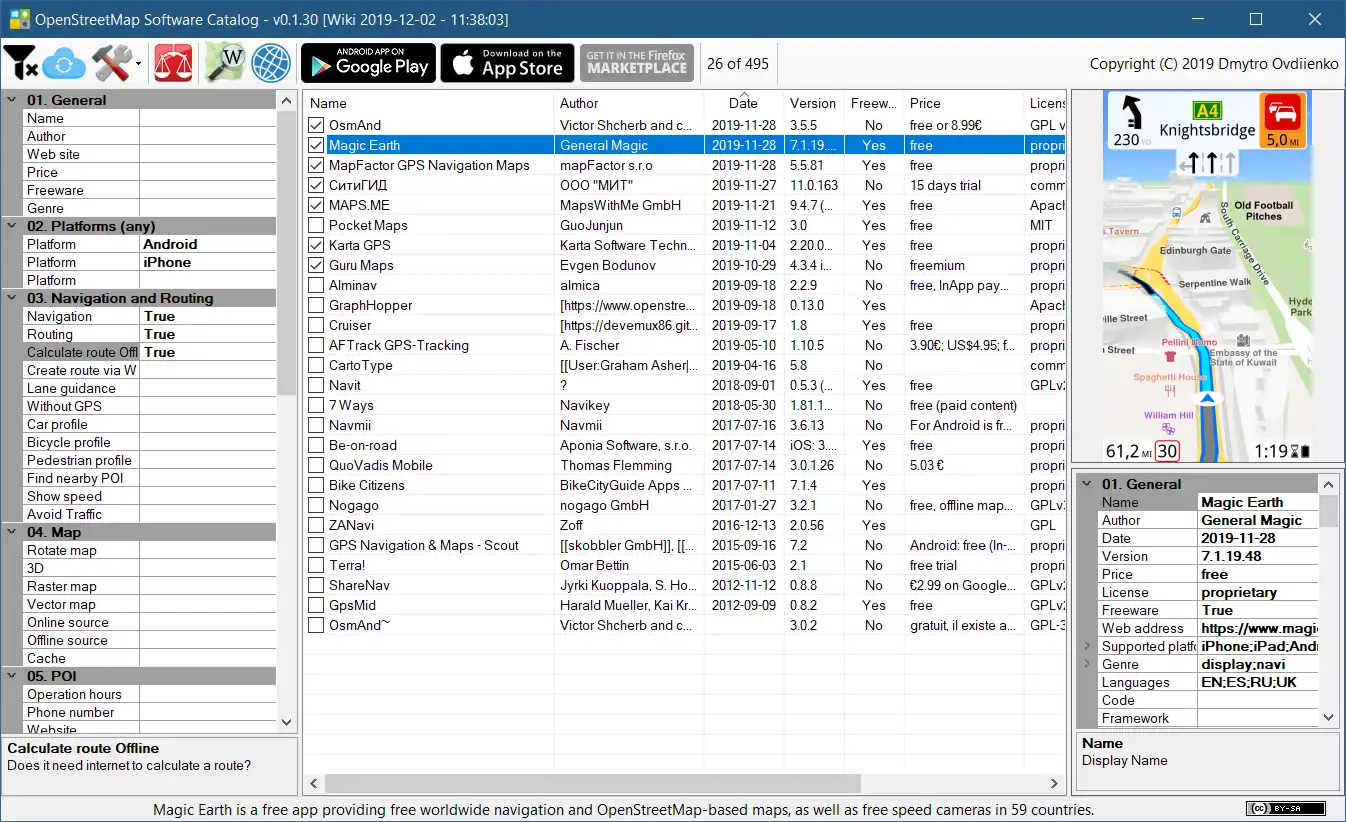Sort list by Version column header
The width and height of the screenshot is (1346, 822).
814,103
